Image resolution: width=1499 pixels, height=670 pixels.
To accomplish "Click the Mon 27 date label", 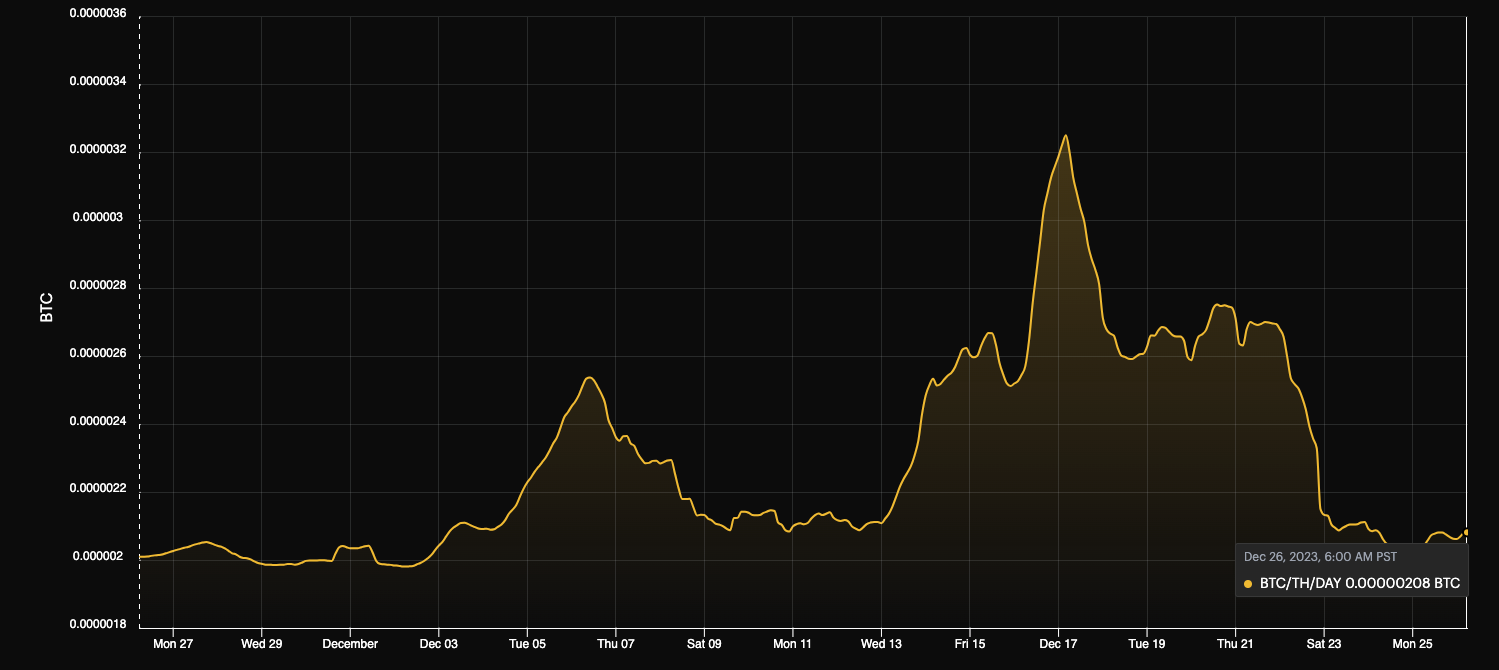I will [173, 644].
